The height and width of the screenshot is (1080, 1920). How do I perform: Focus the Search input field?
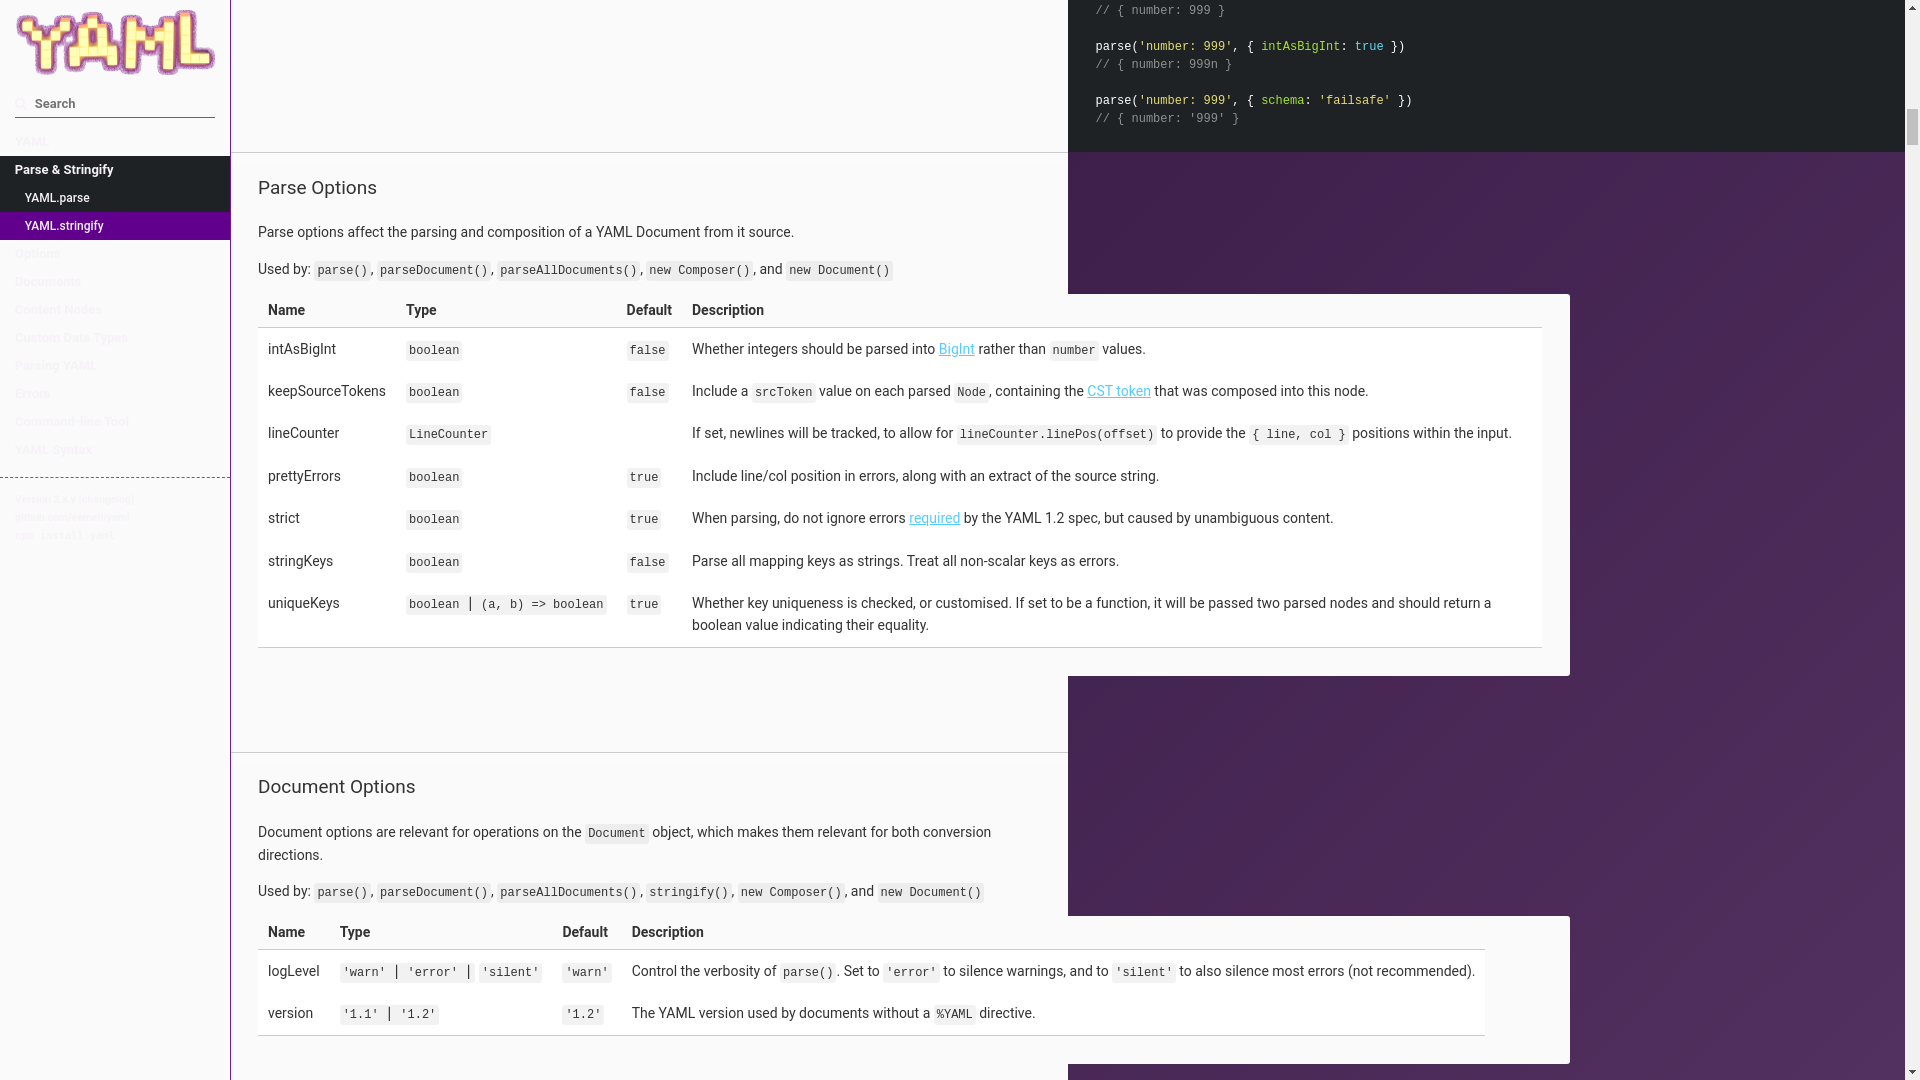pyautogui.click(x=115, y=104)
